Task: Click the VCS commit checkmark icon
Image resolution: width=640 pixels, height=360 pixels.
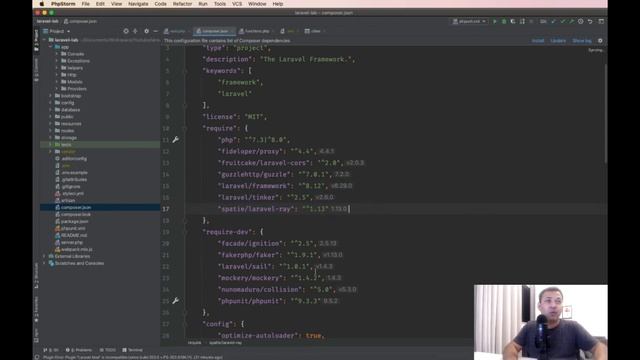Action: pos(562,21)
